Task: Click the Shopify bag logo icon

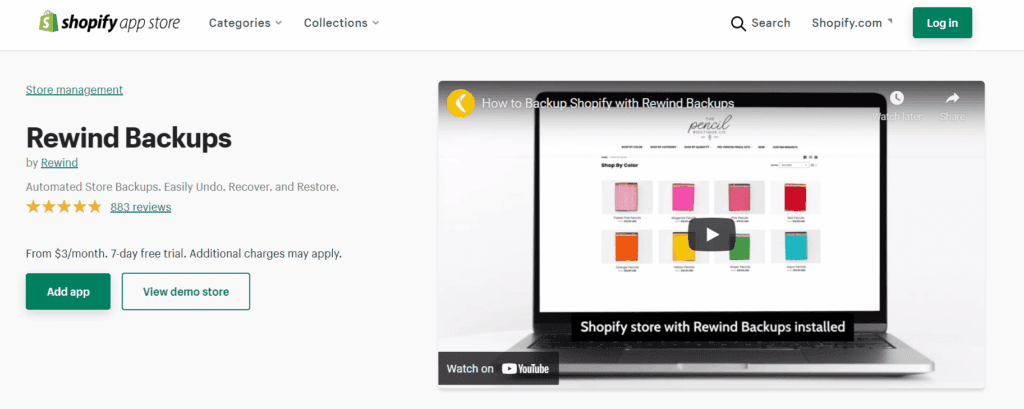Action: [48, 22]
